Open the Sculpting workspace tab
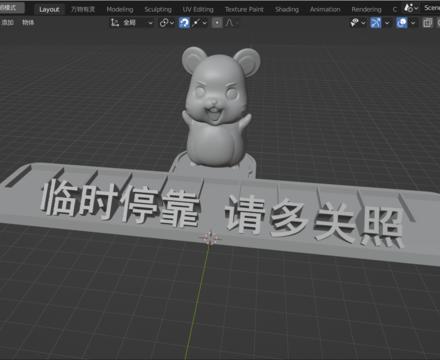This screenshot has height=360, width=440. point(158,9)
